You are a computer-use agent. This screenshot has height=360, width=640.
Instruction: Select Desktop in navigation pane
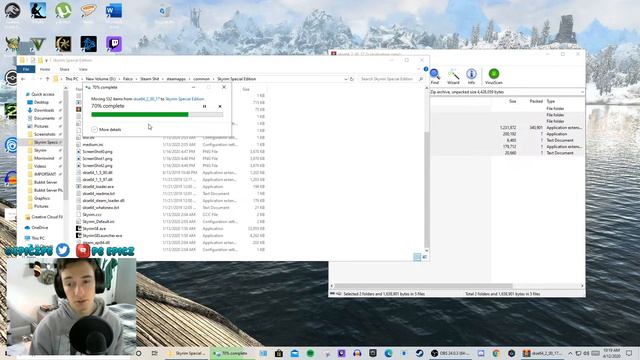(x=41, y=102)
